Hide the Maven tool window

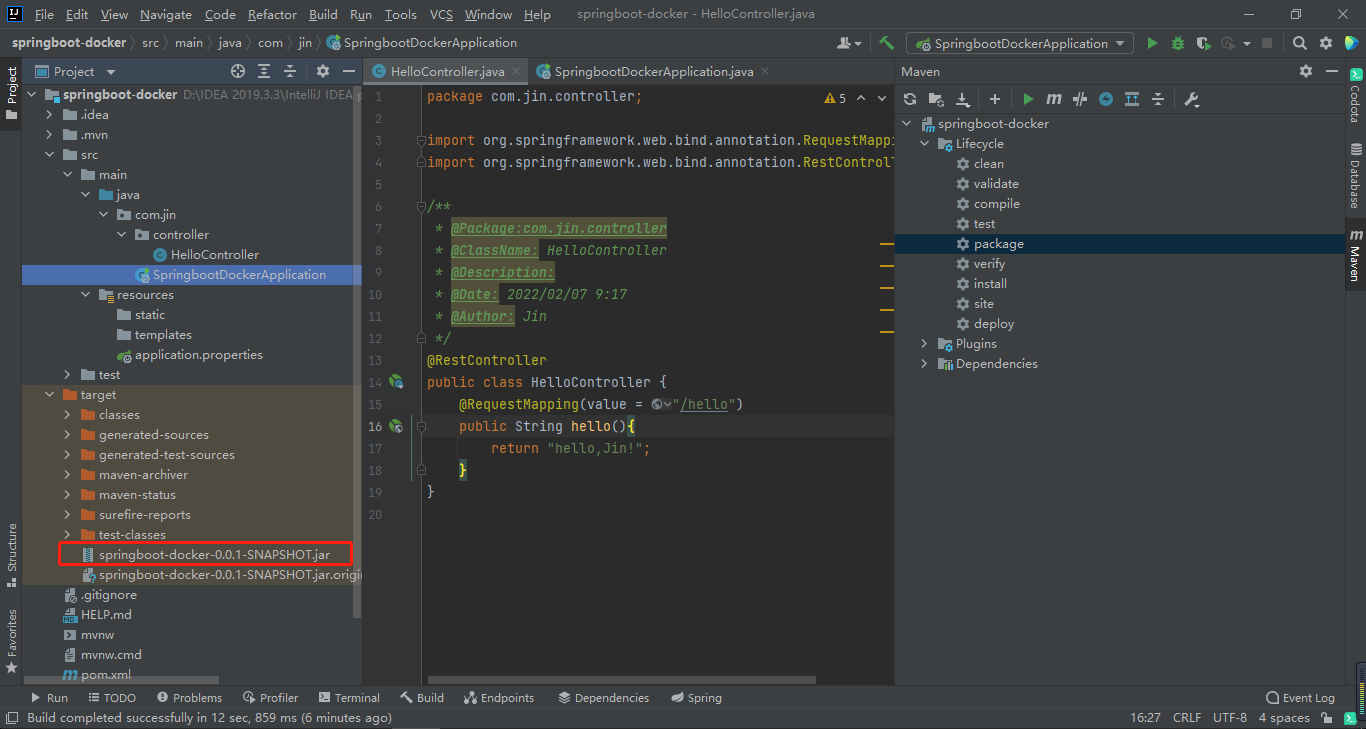pos(1332,71)
